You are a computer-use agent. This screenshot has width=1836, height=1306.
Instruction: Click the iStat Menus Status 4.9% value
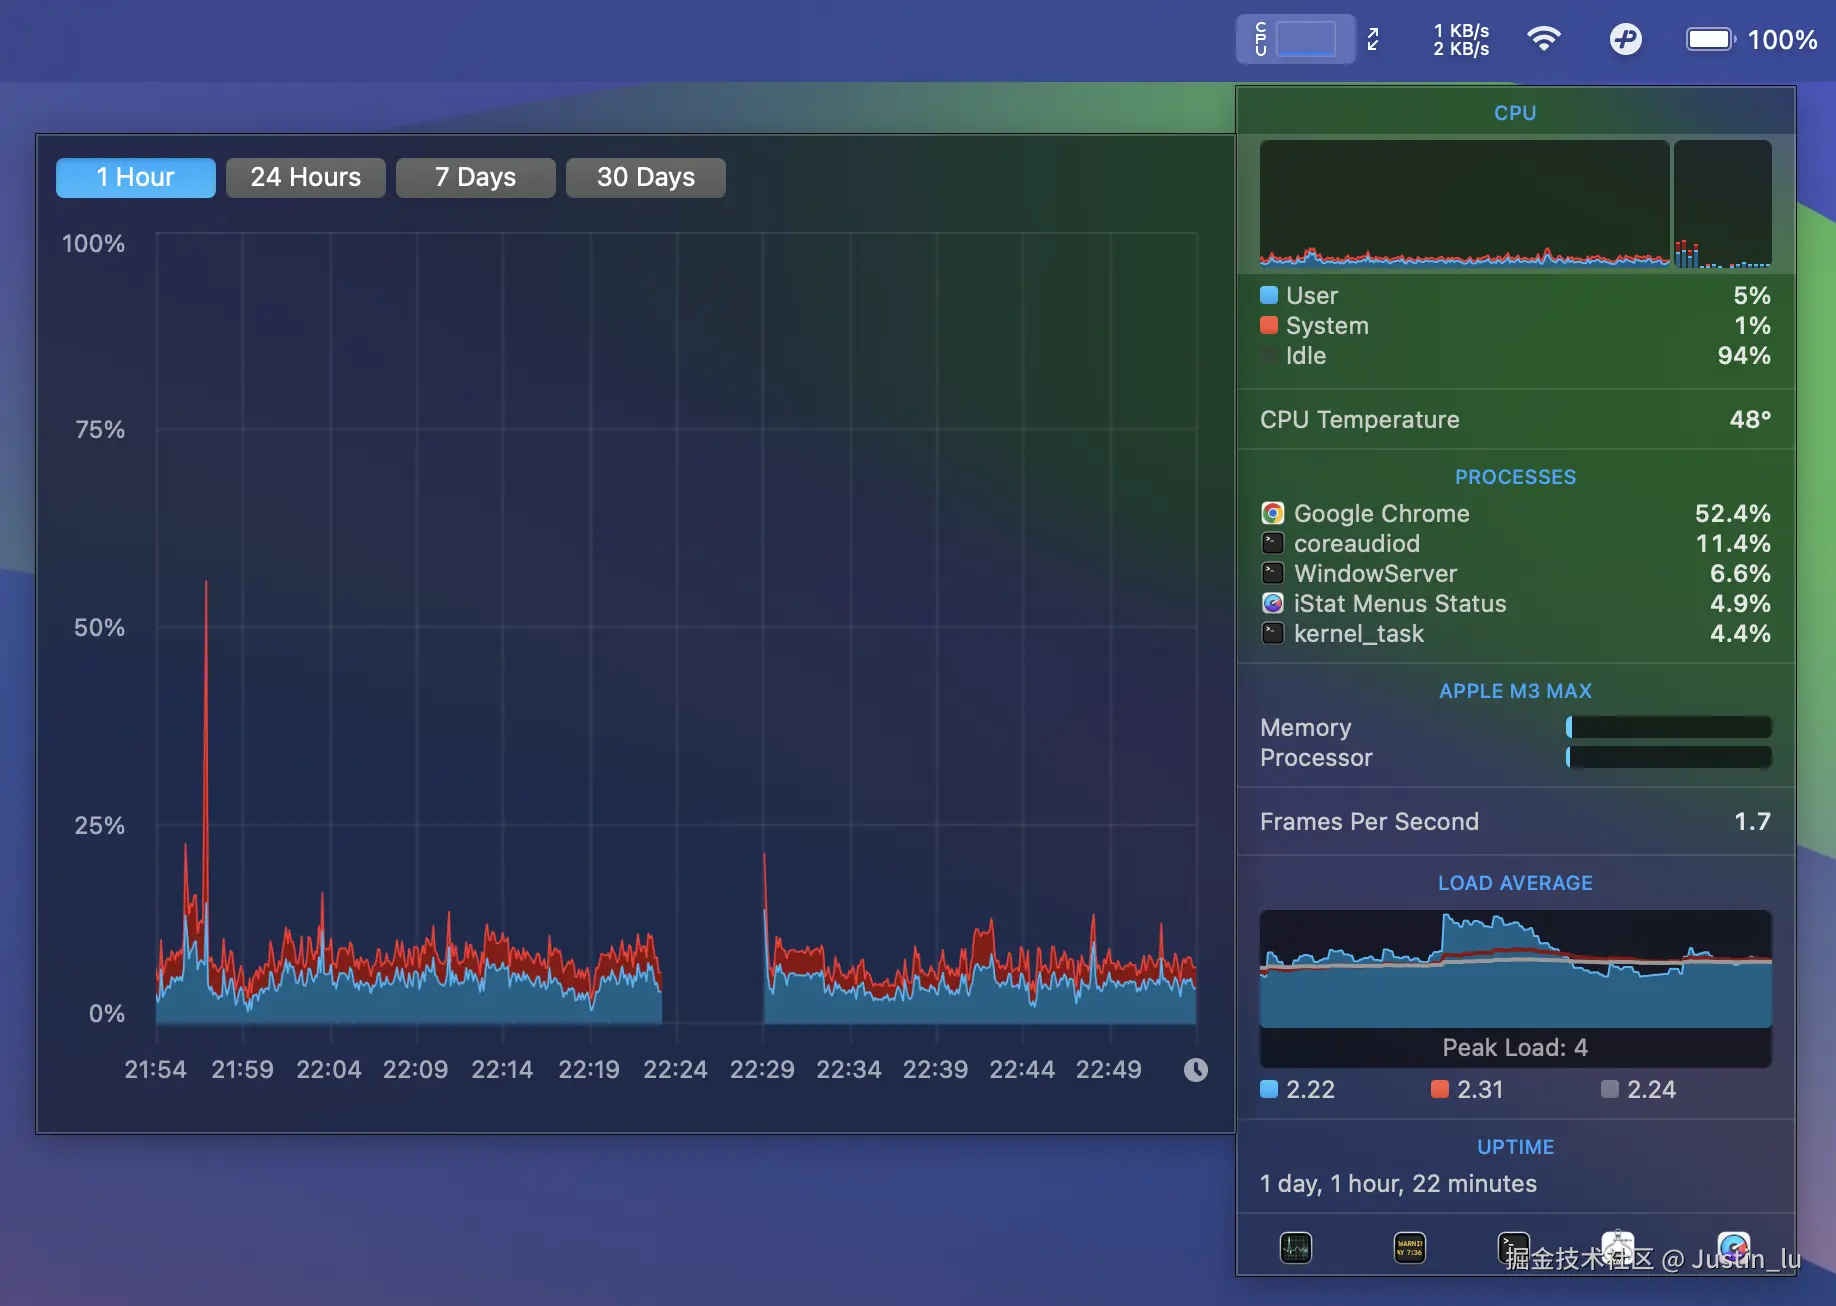tap(1740, 604)
